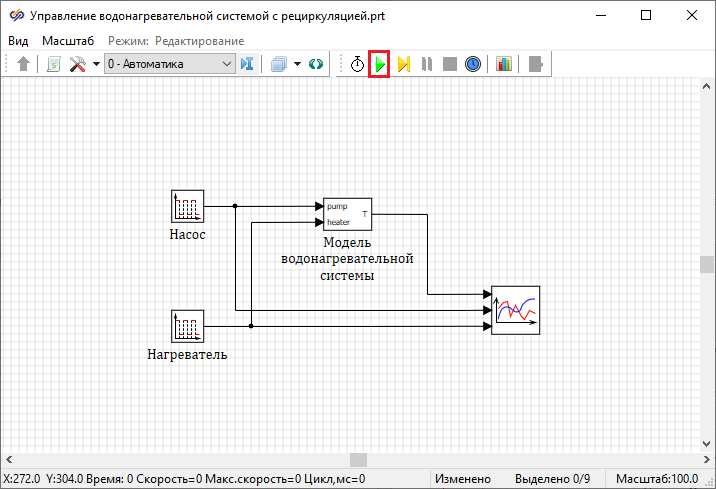Open the script page icon
This screenshot has height=489, width=716.
pos(53,64)
